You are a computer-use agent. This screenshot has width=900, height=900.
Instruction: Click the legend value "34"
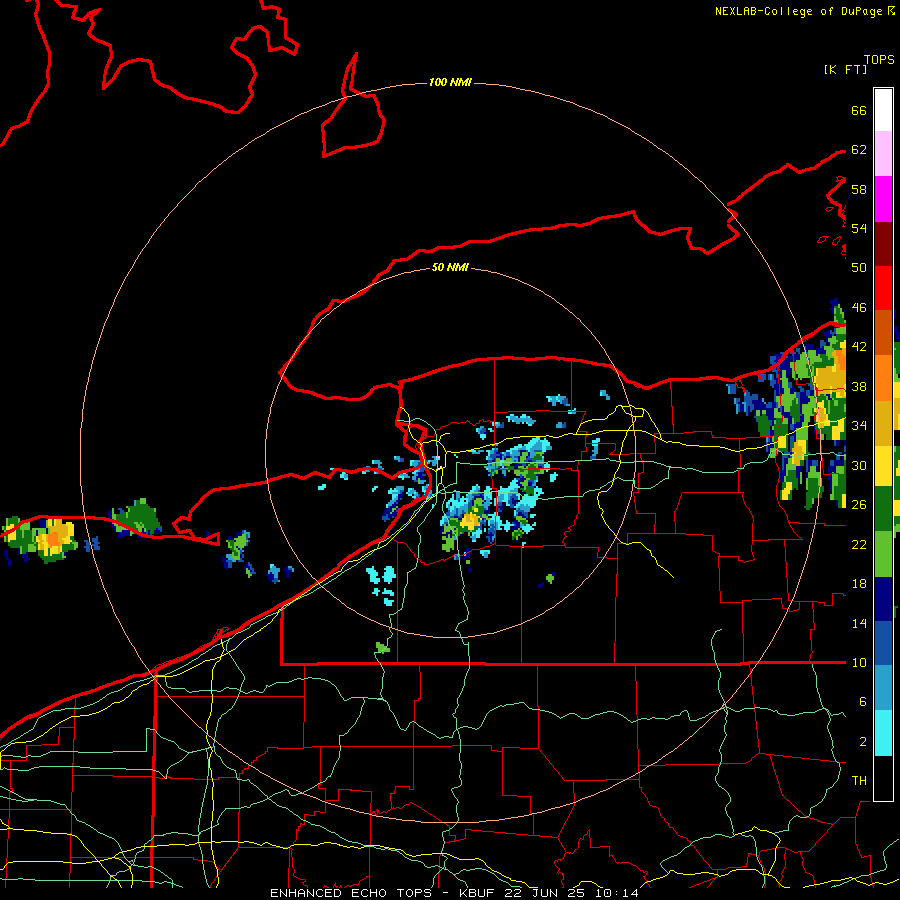tap(859, 426)
